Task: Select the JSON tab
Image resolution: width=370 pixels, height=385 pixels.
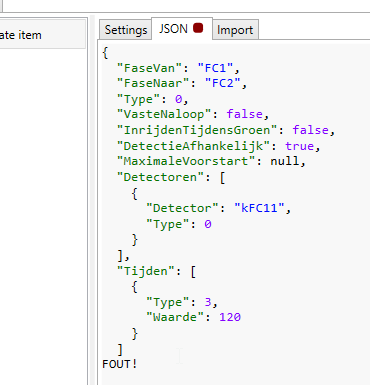Action: (182, 29)
